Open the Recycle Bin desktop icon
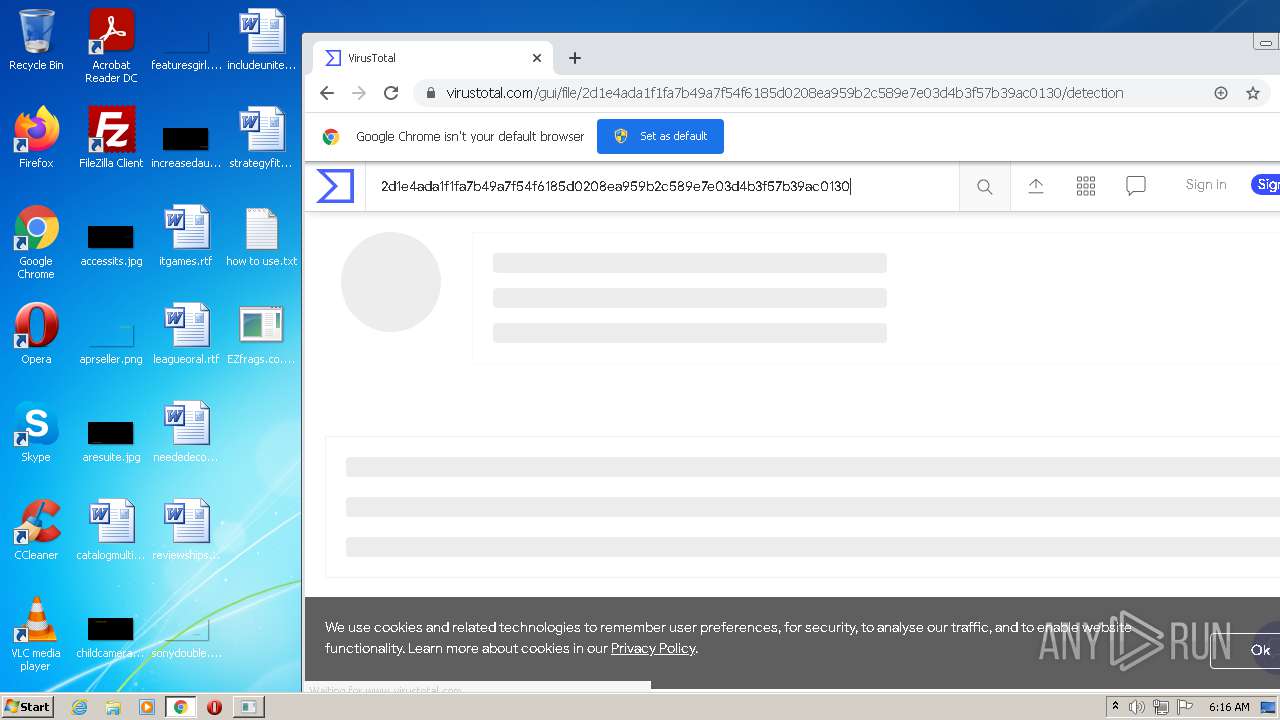This screenshot has width=1280, height=720. point(36,40)
